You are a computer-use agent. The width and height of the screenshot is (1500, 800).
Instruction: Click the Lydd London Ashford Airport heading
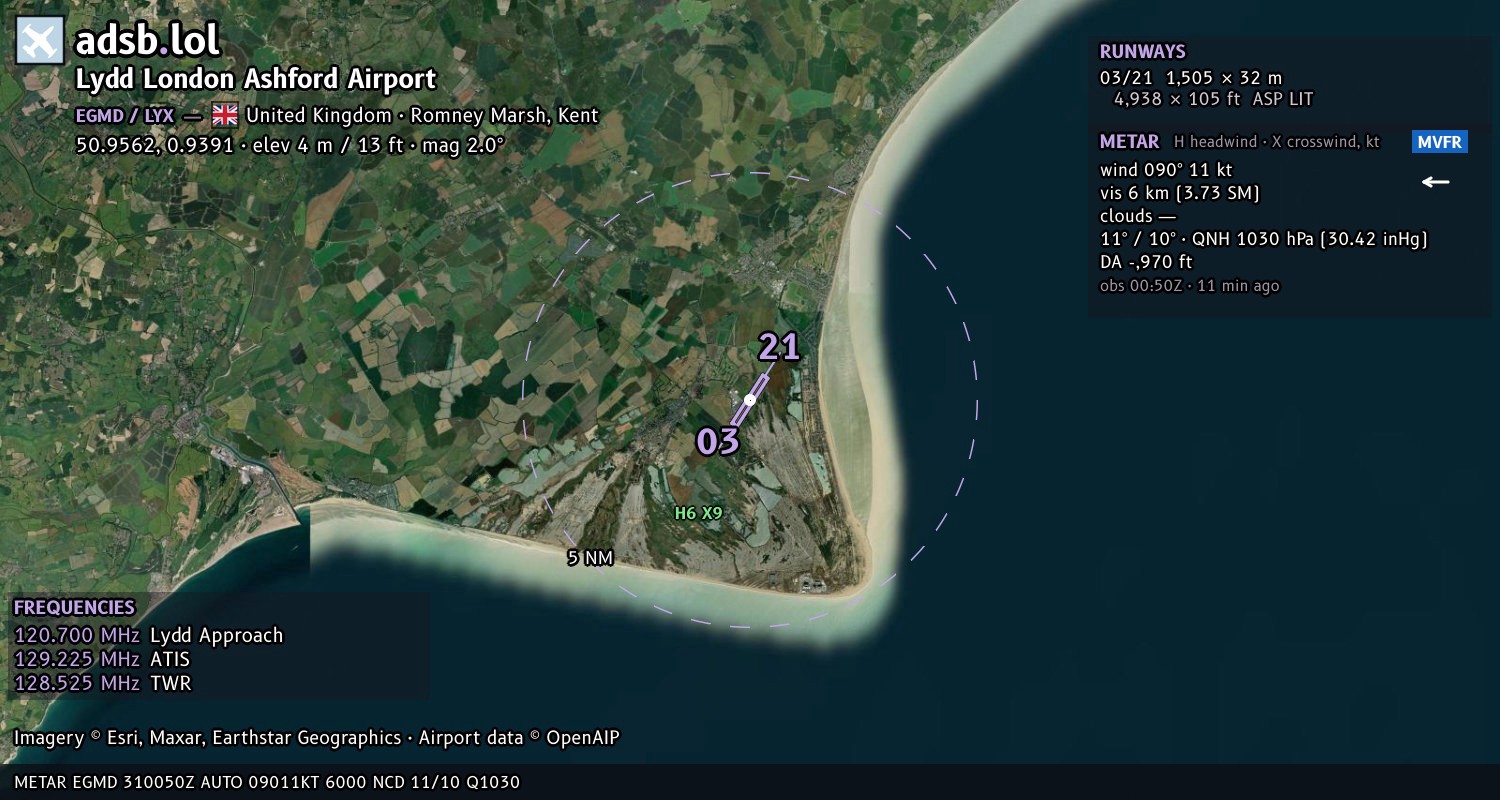[256, 80]
